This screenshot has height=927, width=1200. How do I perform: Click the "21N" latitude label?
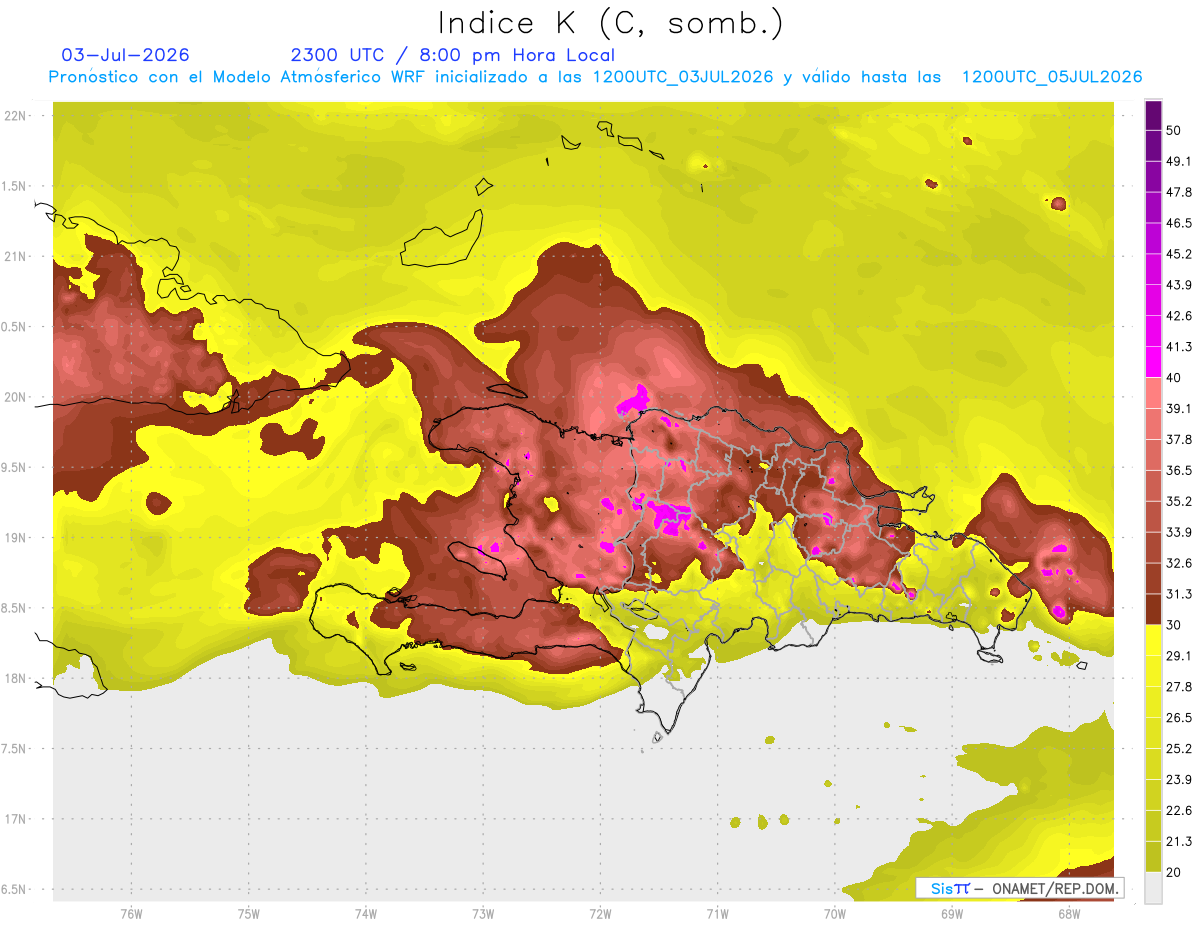[x=16, y=257]
